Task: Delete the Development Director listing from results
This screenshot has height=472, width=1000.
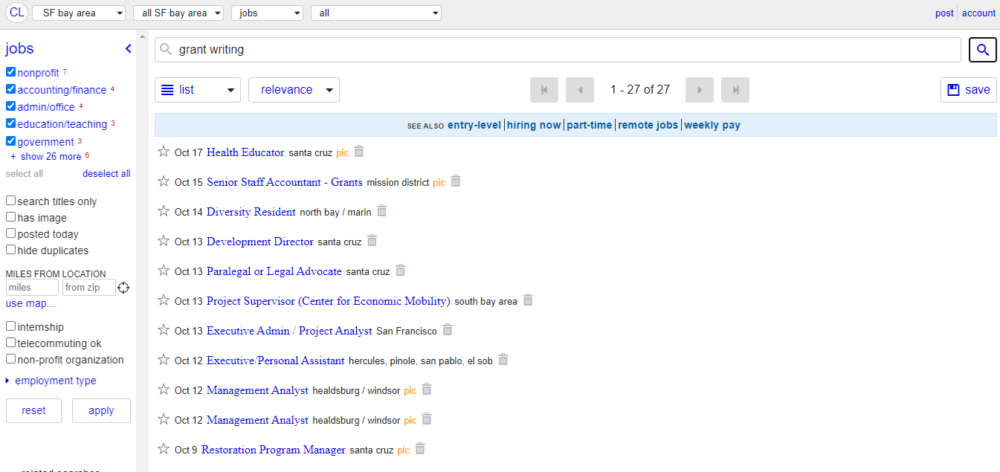Action: [x=372, y=241]
